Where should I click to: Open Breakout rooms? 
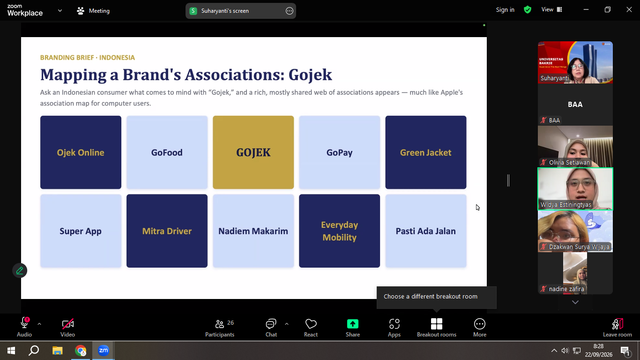click(x=436, y=327)
